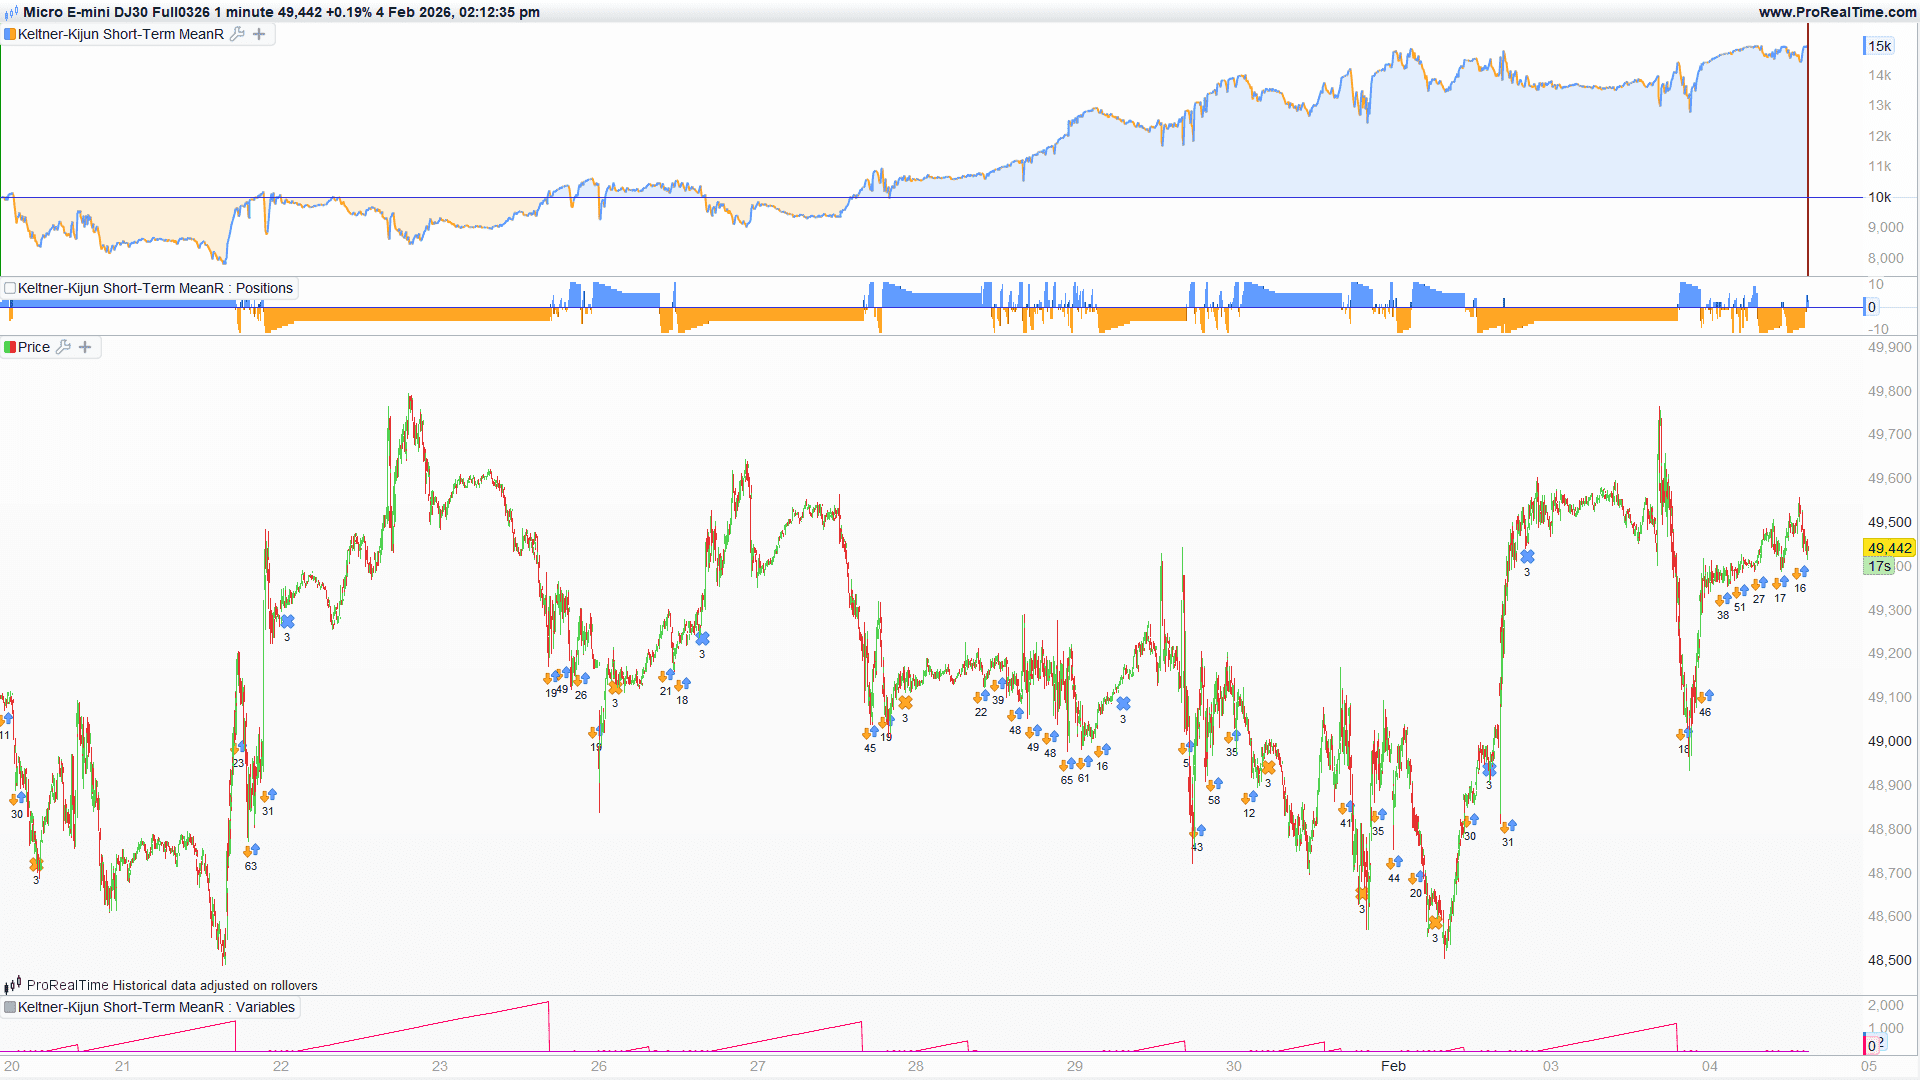The width and height of the screenshot is (1920, 1080).
Task: Add indicator with Price panel plus icon
Action: [85, 347]
